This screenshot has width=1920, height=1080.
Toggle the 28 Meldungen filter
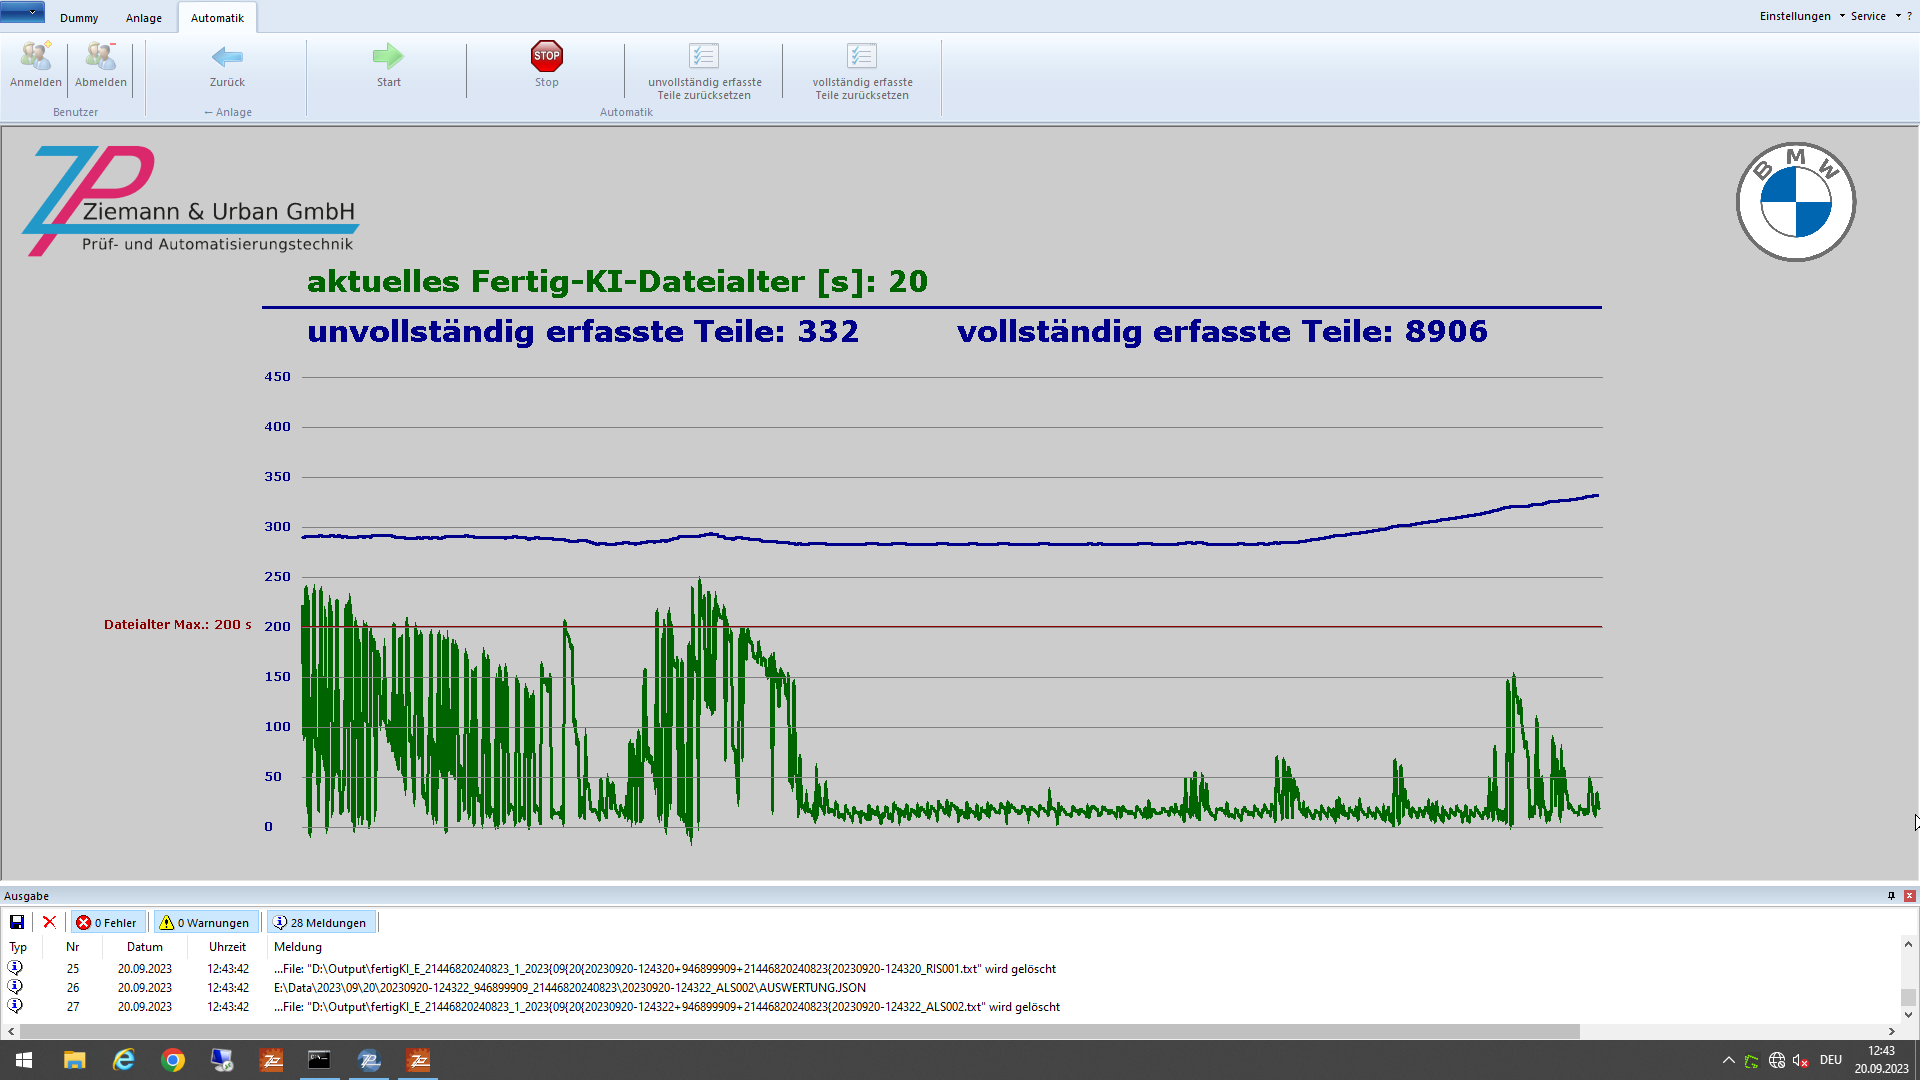[x=320, y=922]
